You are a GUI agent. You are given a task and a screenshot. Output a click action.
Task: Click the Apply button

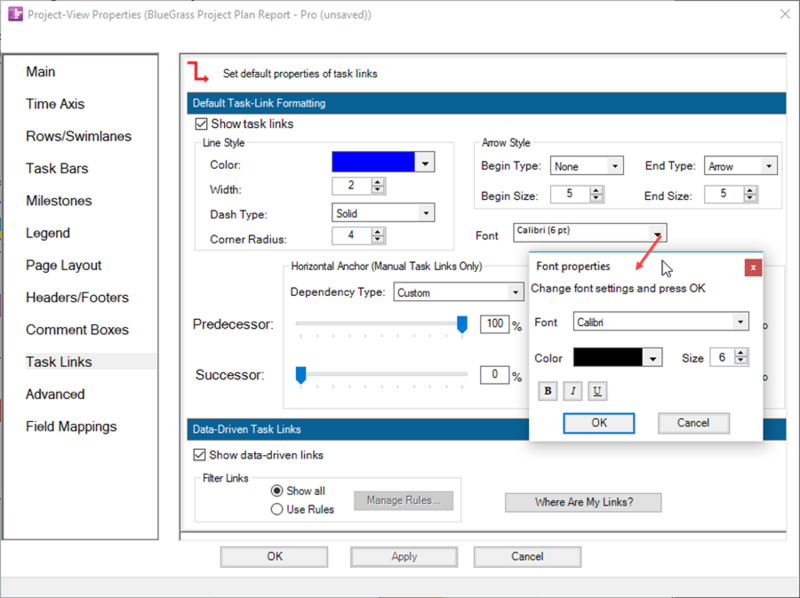coord(404,557)
